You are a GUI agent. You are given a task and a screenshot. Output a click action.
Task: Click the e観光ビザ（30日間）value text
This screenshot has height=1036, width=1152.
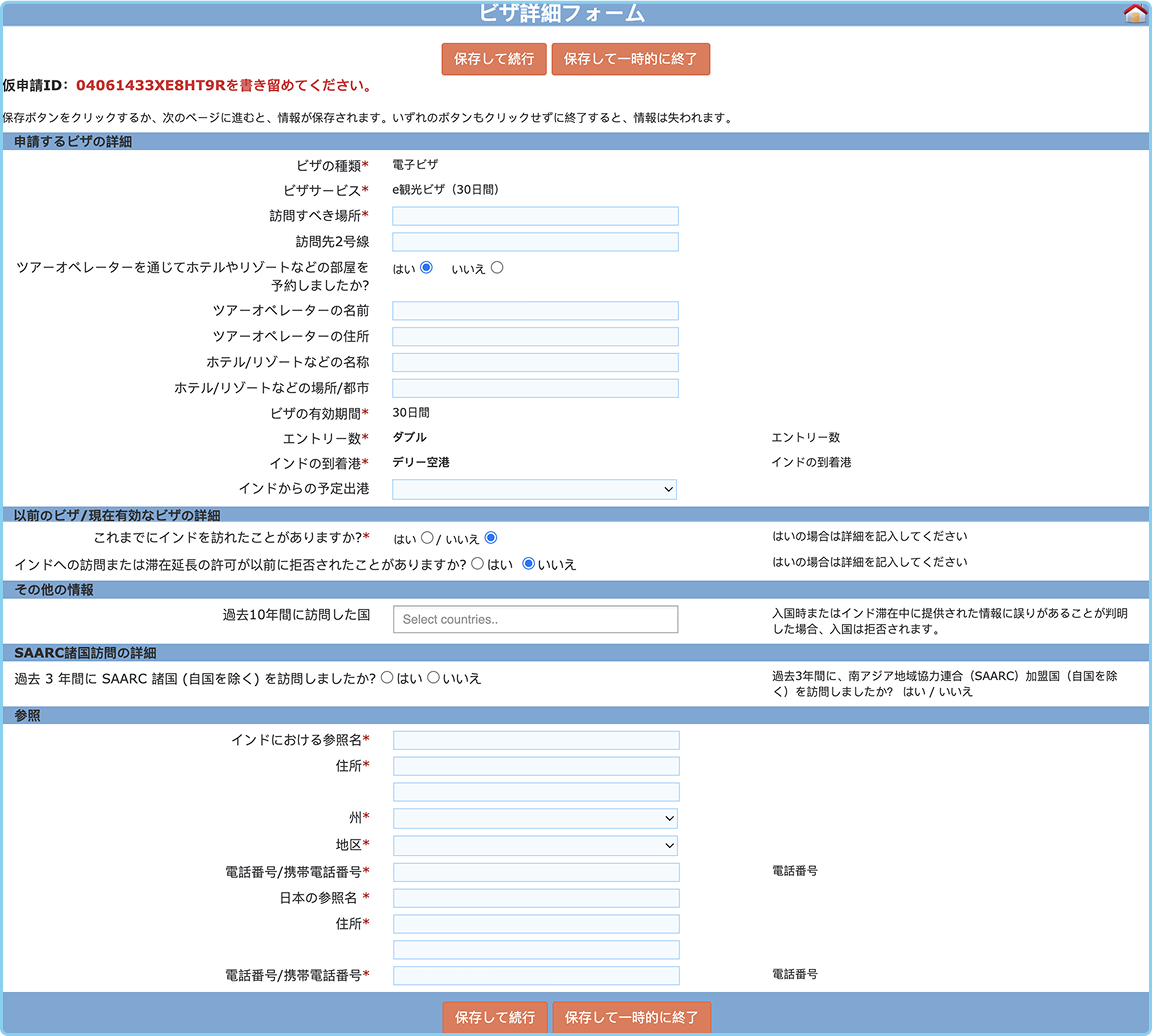447,190
